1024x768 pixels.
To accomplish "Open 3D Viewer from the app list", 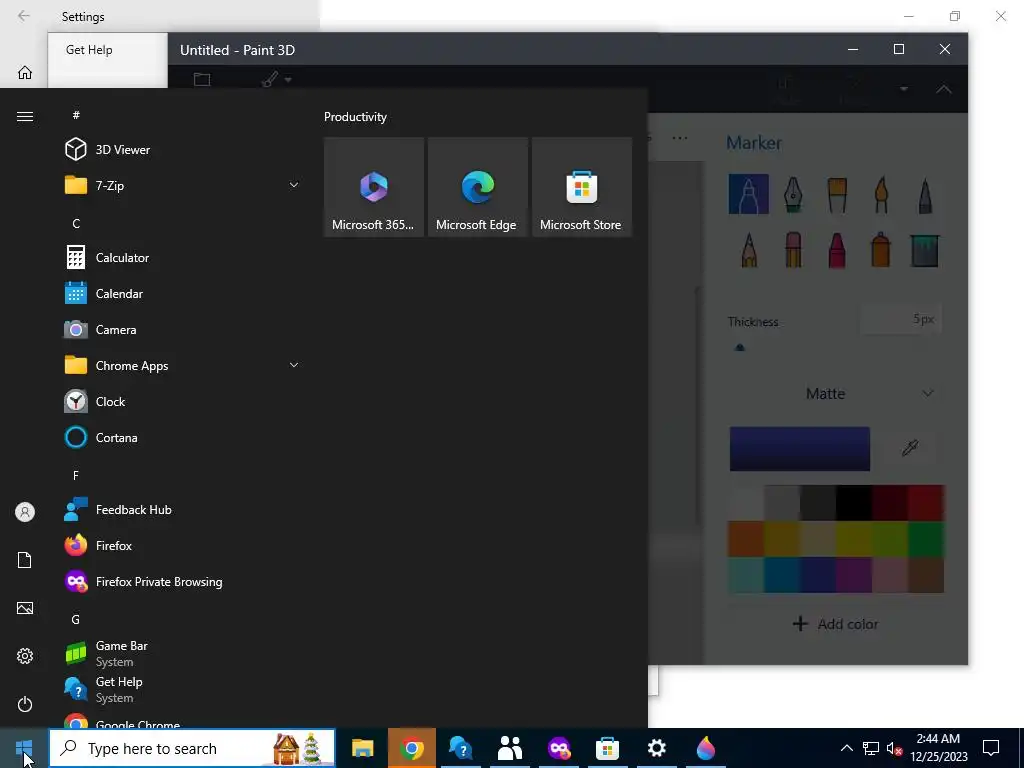I will click(x=182, y=150).
